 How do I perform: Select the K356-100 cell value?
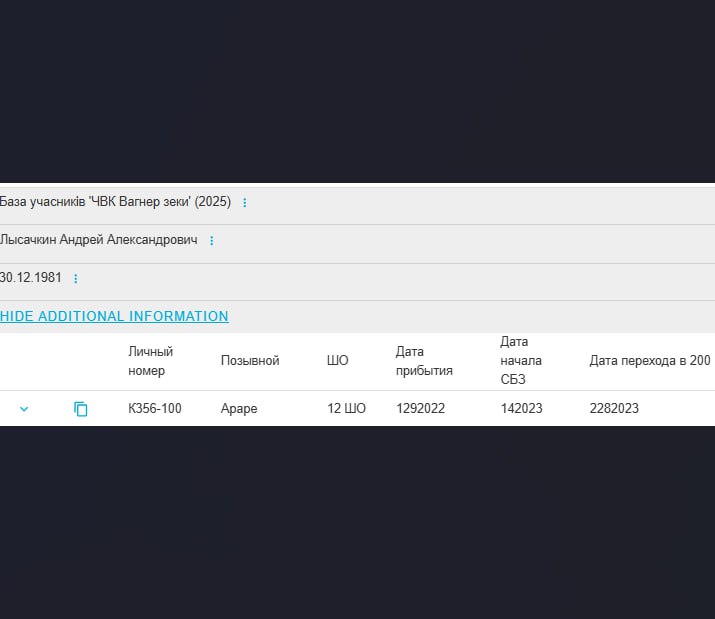[x=155, y=409]
